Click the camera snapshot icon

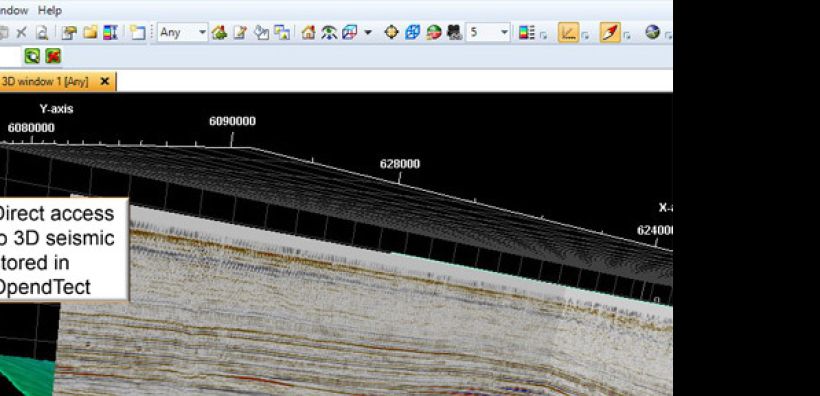tap(454, 33)
